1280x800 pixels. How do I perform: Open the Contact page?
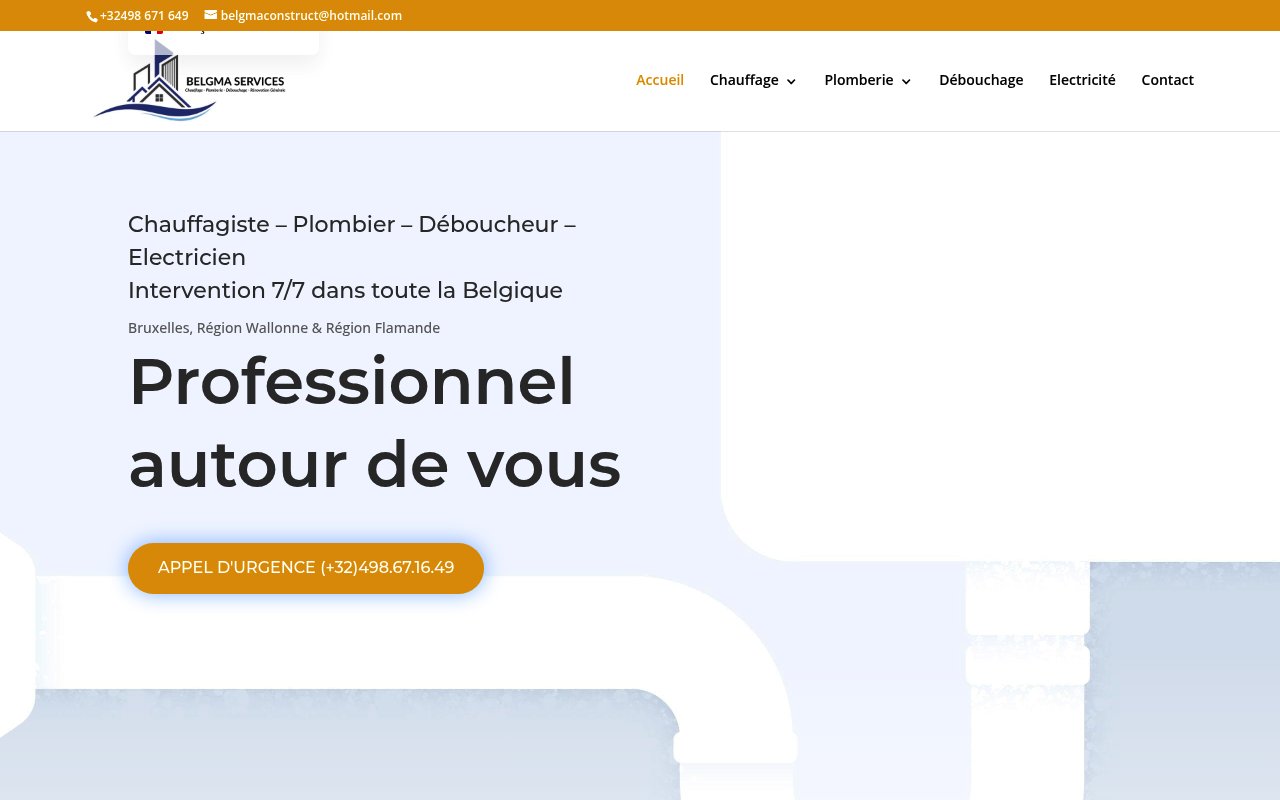(x=1168, y=80)
